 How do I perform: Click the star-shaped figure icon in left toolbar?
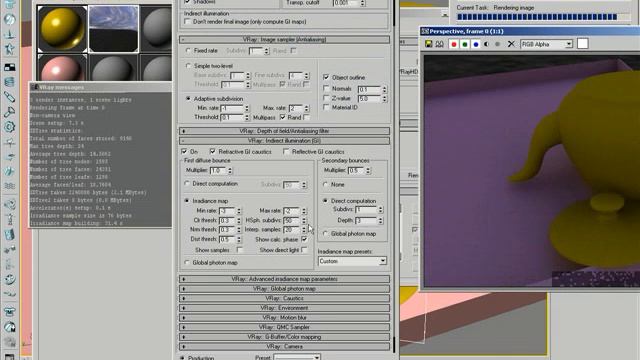[9, 49]
